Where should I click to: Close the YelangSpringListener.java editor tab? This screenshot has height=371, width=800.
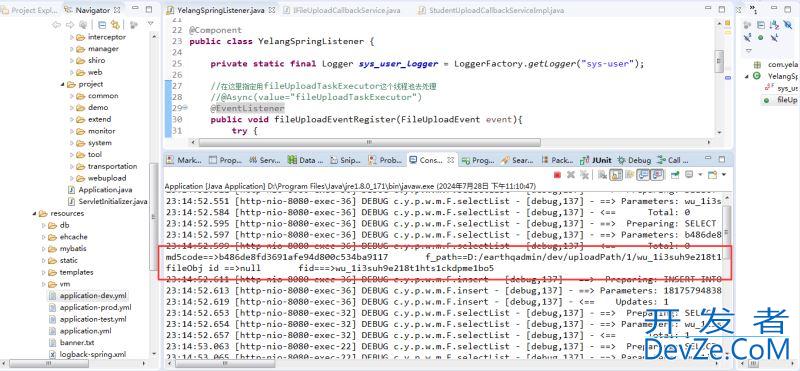click(271, 10)
